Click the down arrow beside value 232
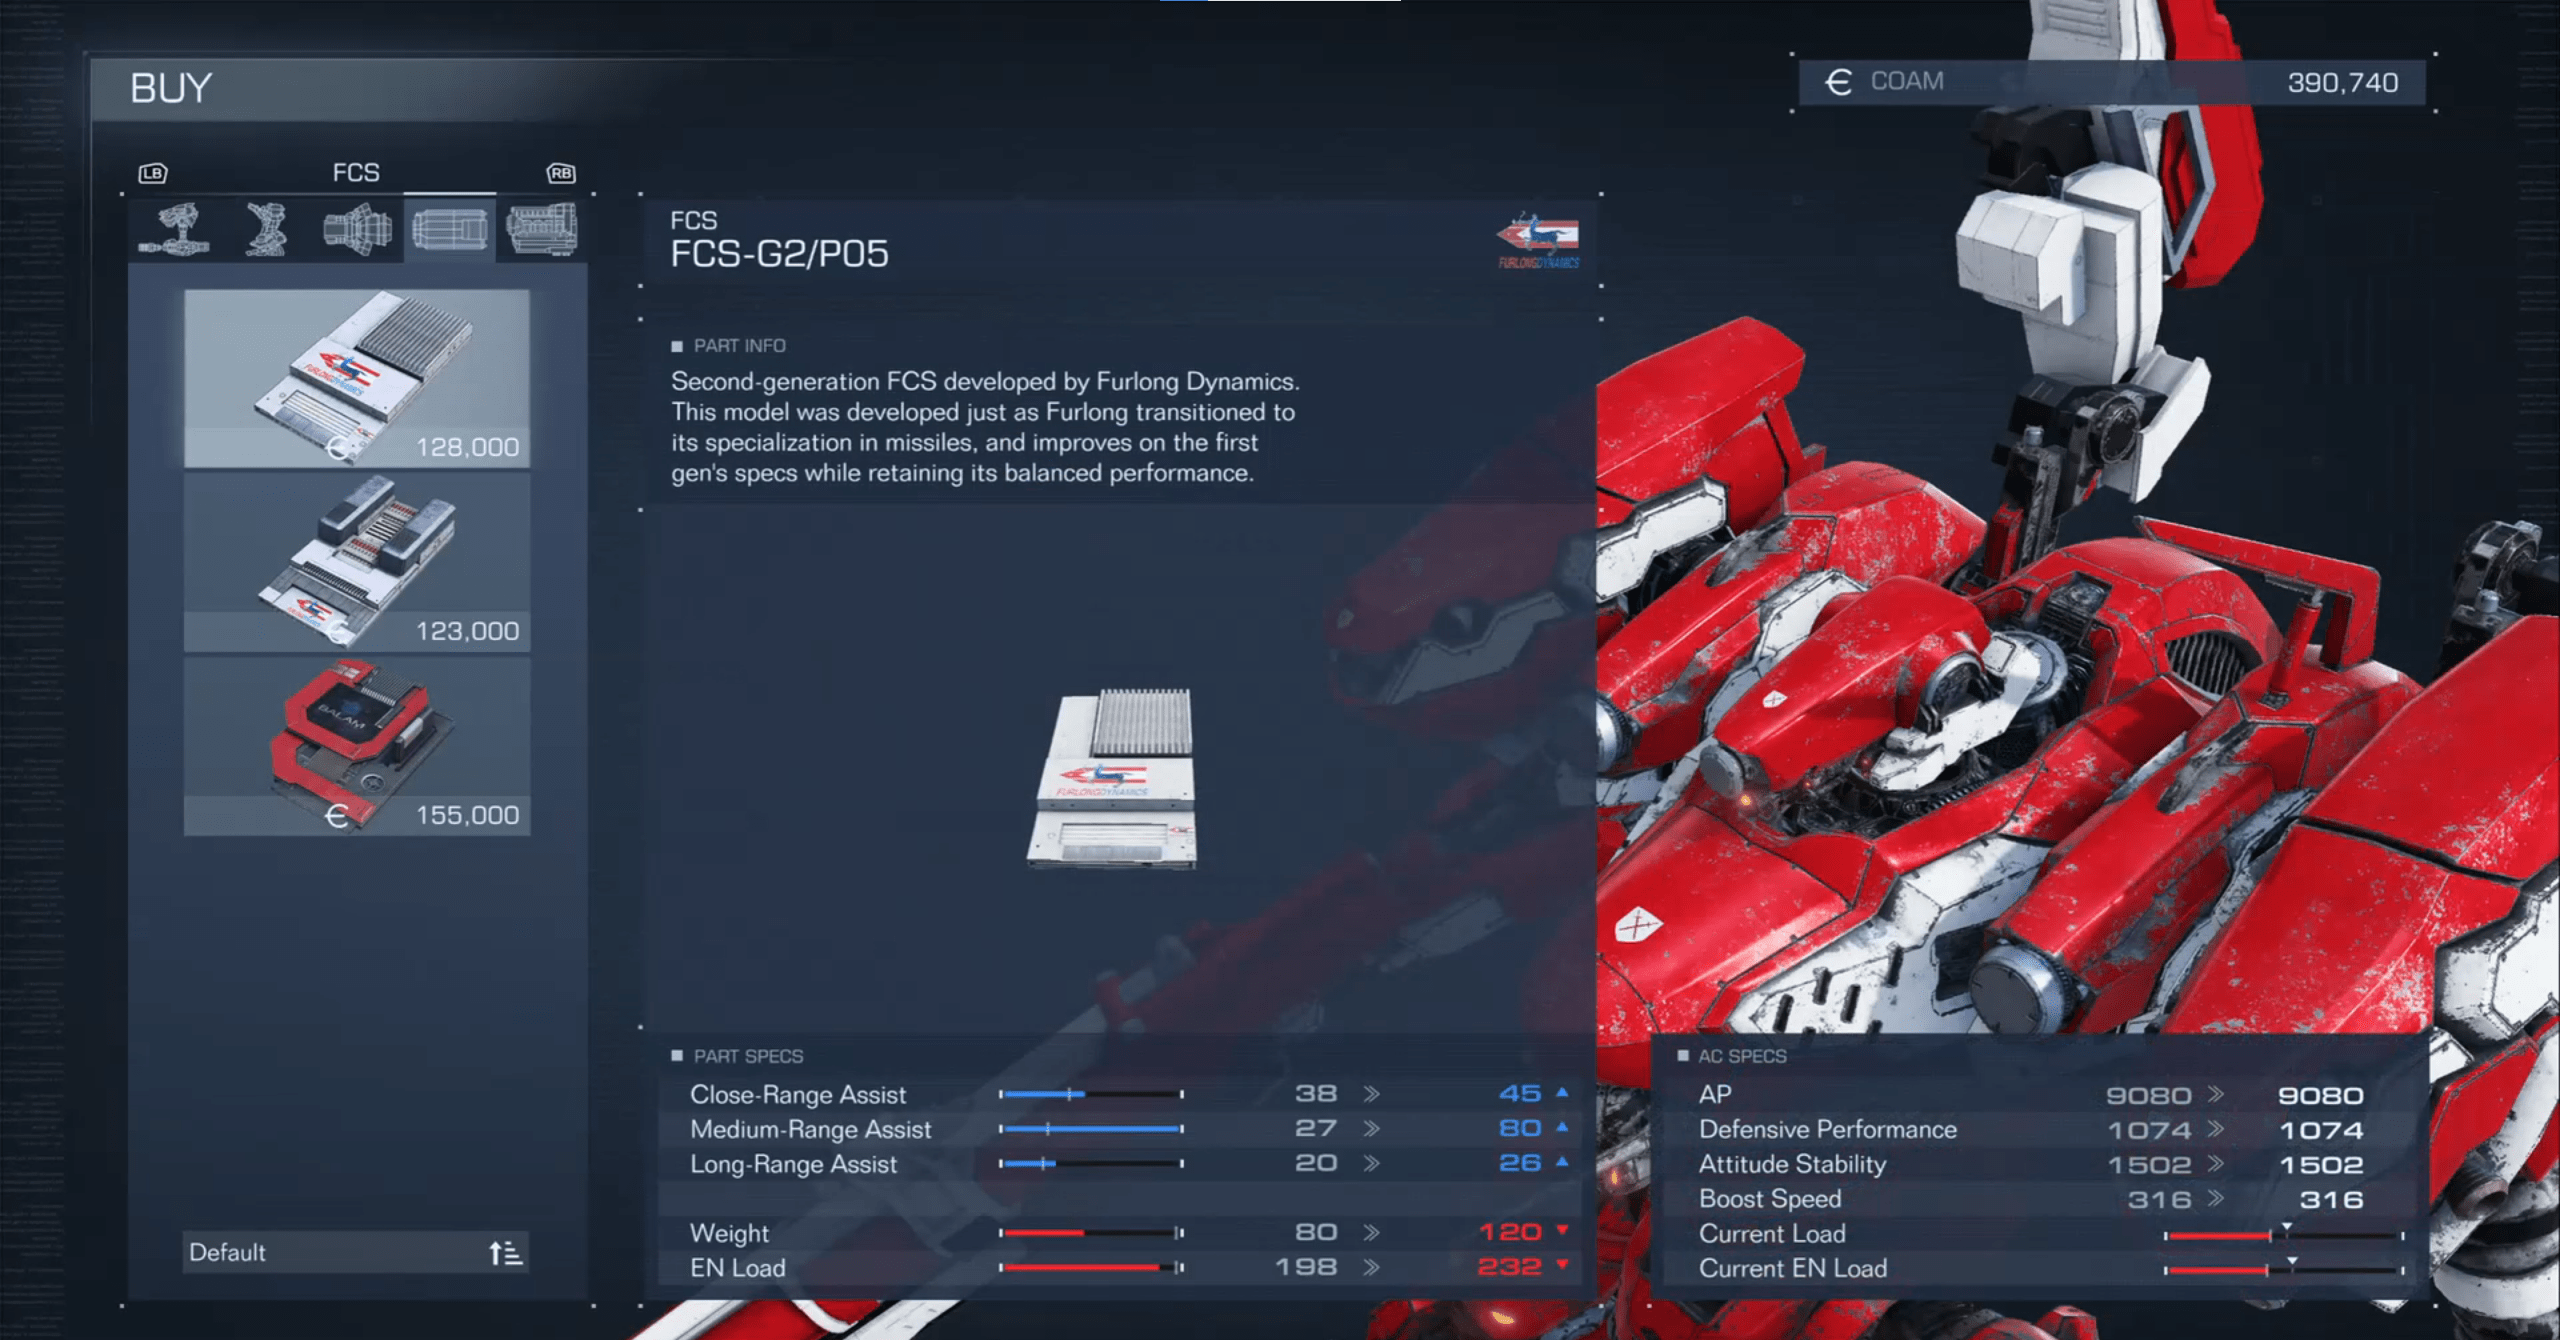Image resolution: width=2560 pixels, height=1340 pixels. pyautogui.click(x=1562, y=1266)
